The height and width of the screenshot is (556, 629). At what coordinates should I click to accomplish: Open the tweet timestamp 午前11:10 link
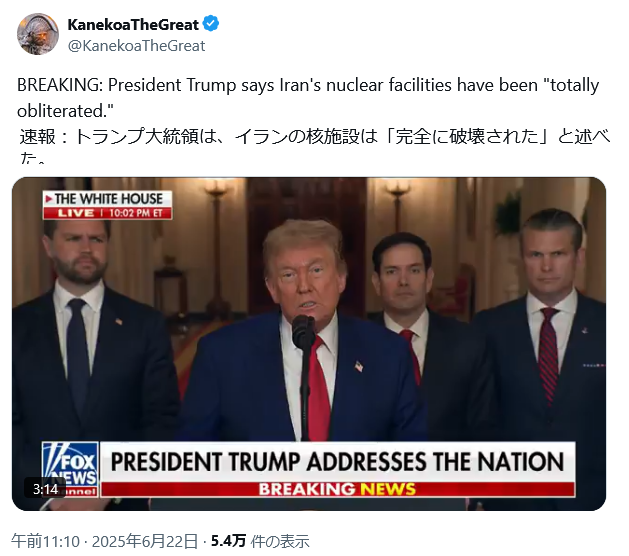45,541
